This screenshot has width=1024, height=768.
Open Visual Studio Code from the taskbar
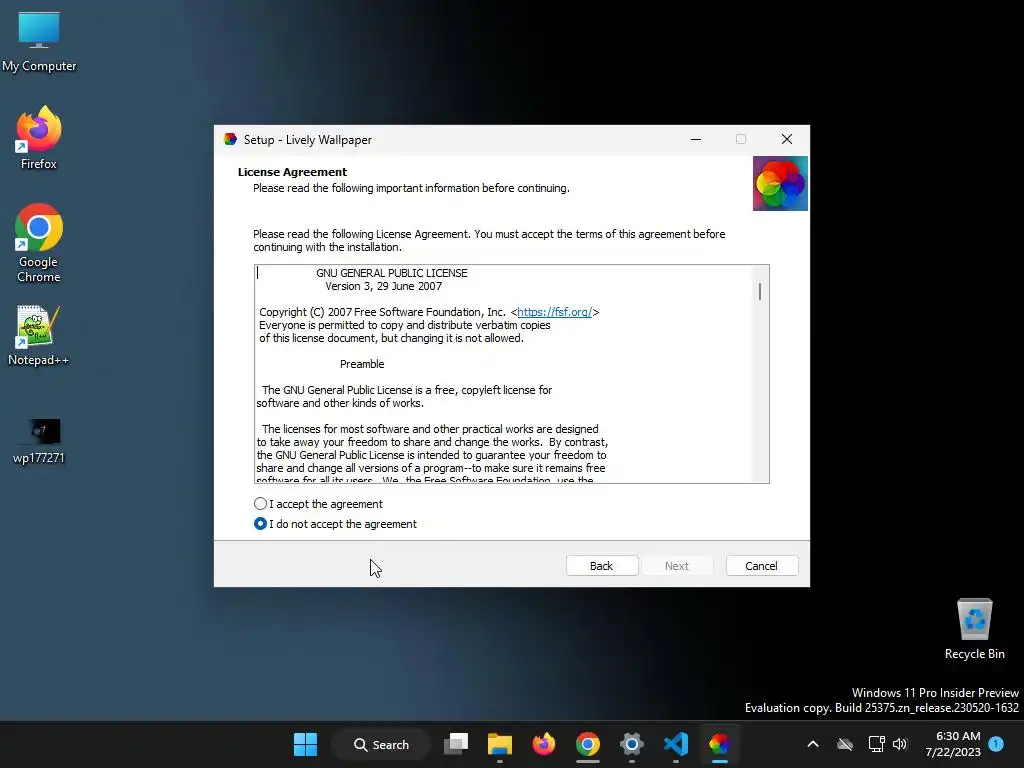coord(675,744)
